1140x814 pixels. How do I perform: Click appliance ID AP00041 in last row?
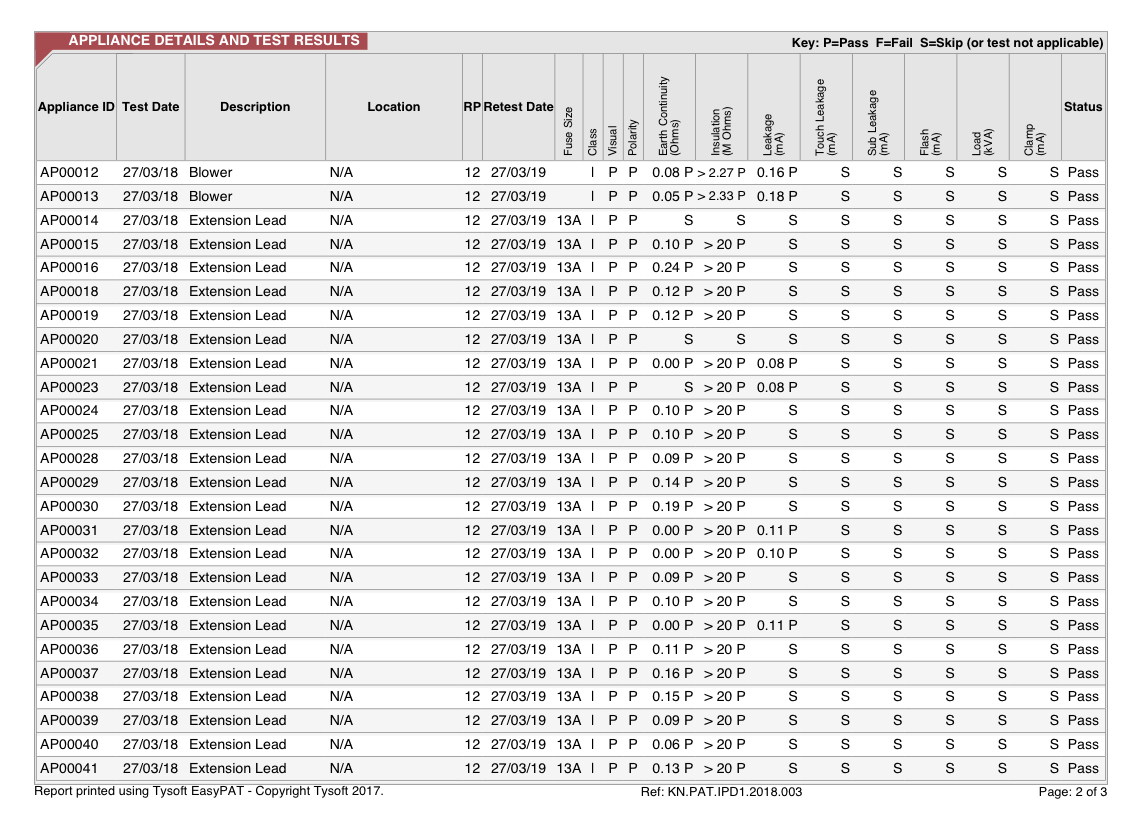tap(69, 768)
